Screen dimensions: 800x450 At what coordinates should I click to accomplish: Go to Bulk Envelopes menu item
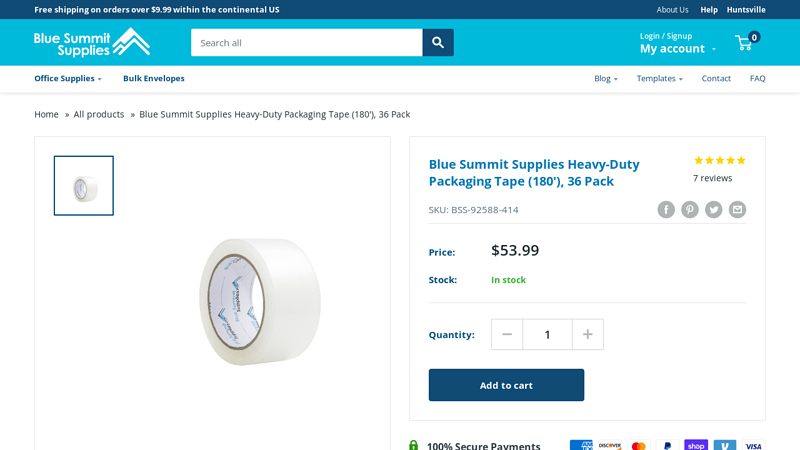pyautogui.click(x=153, y=78)
